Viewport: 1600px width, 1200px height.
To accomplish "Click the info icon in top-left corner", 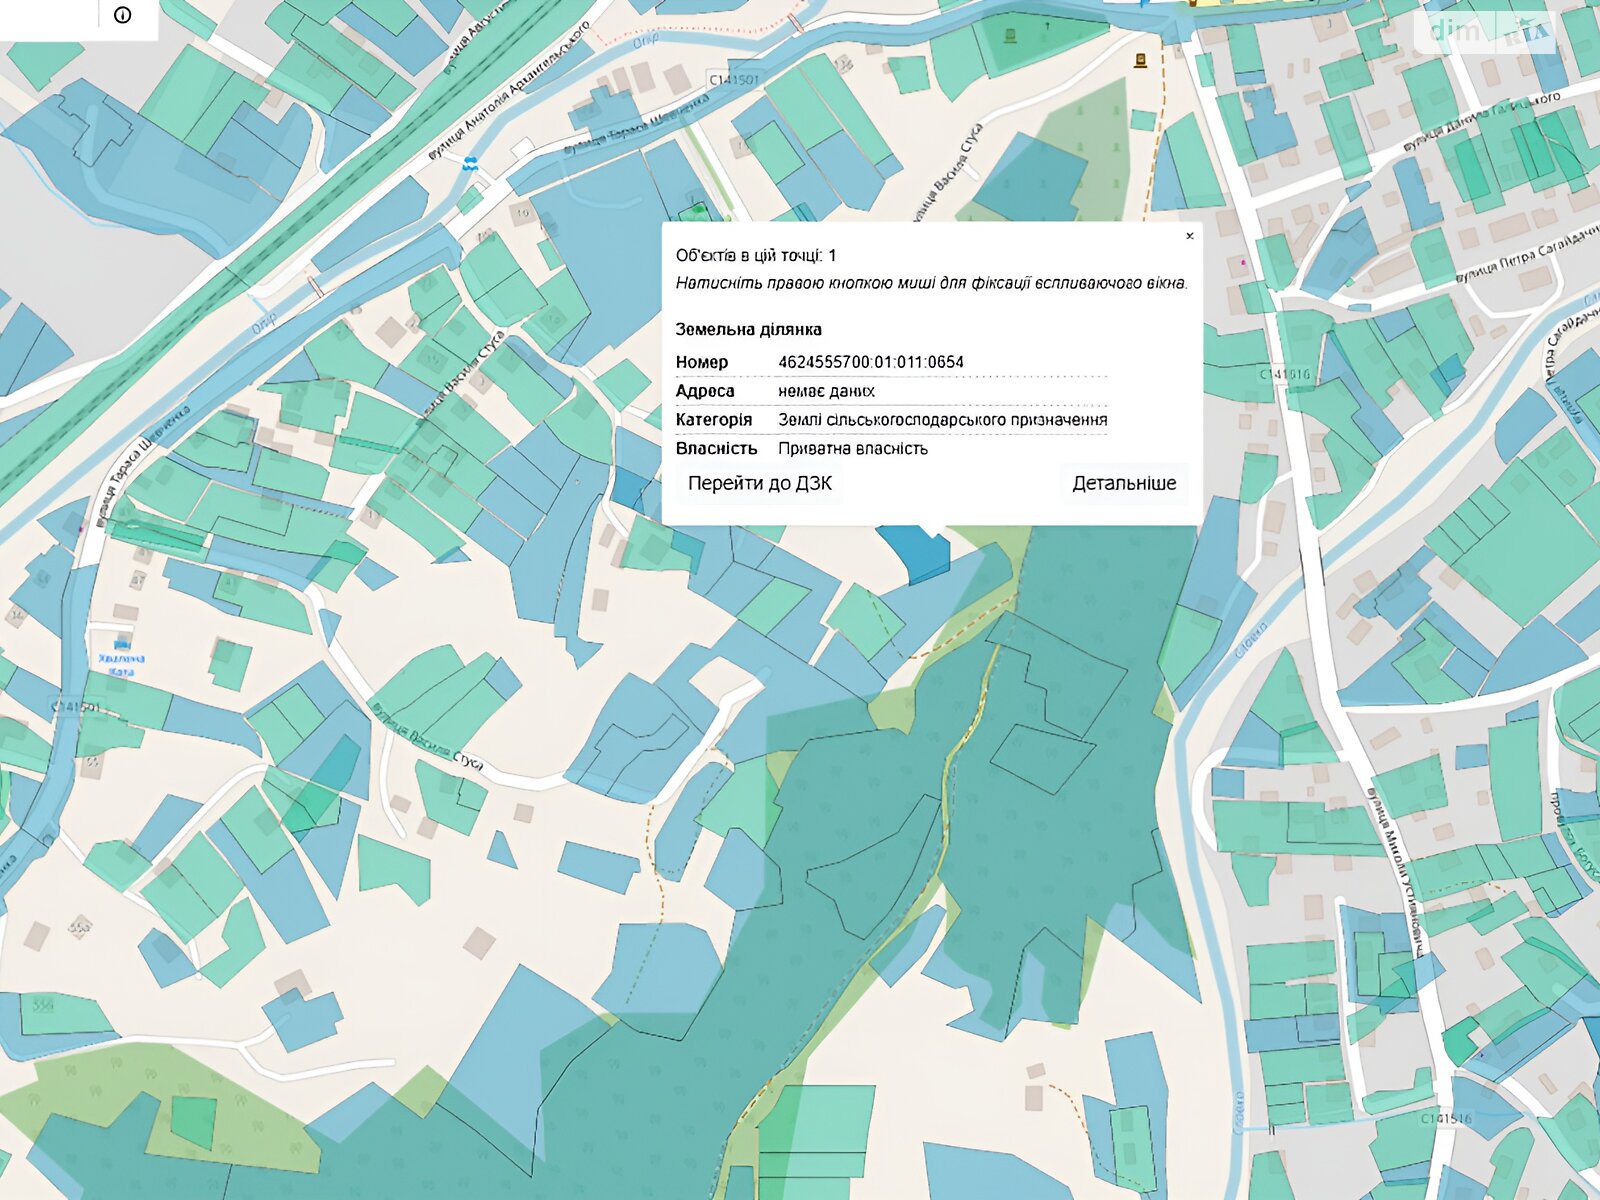I will click(123, 15).
